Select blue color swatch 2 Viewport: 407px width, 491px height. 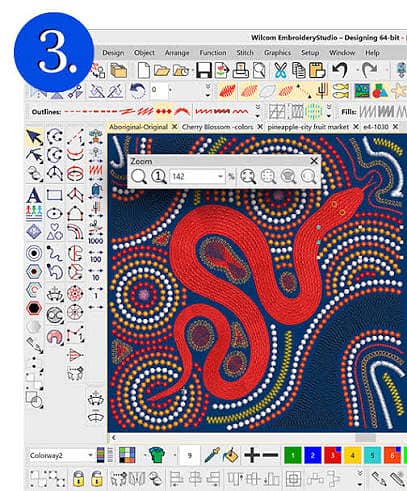[x=313, y=455]
